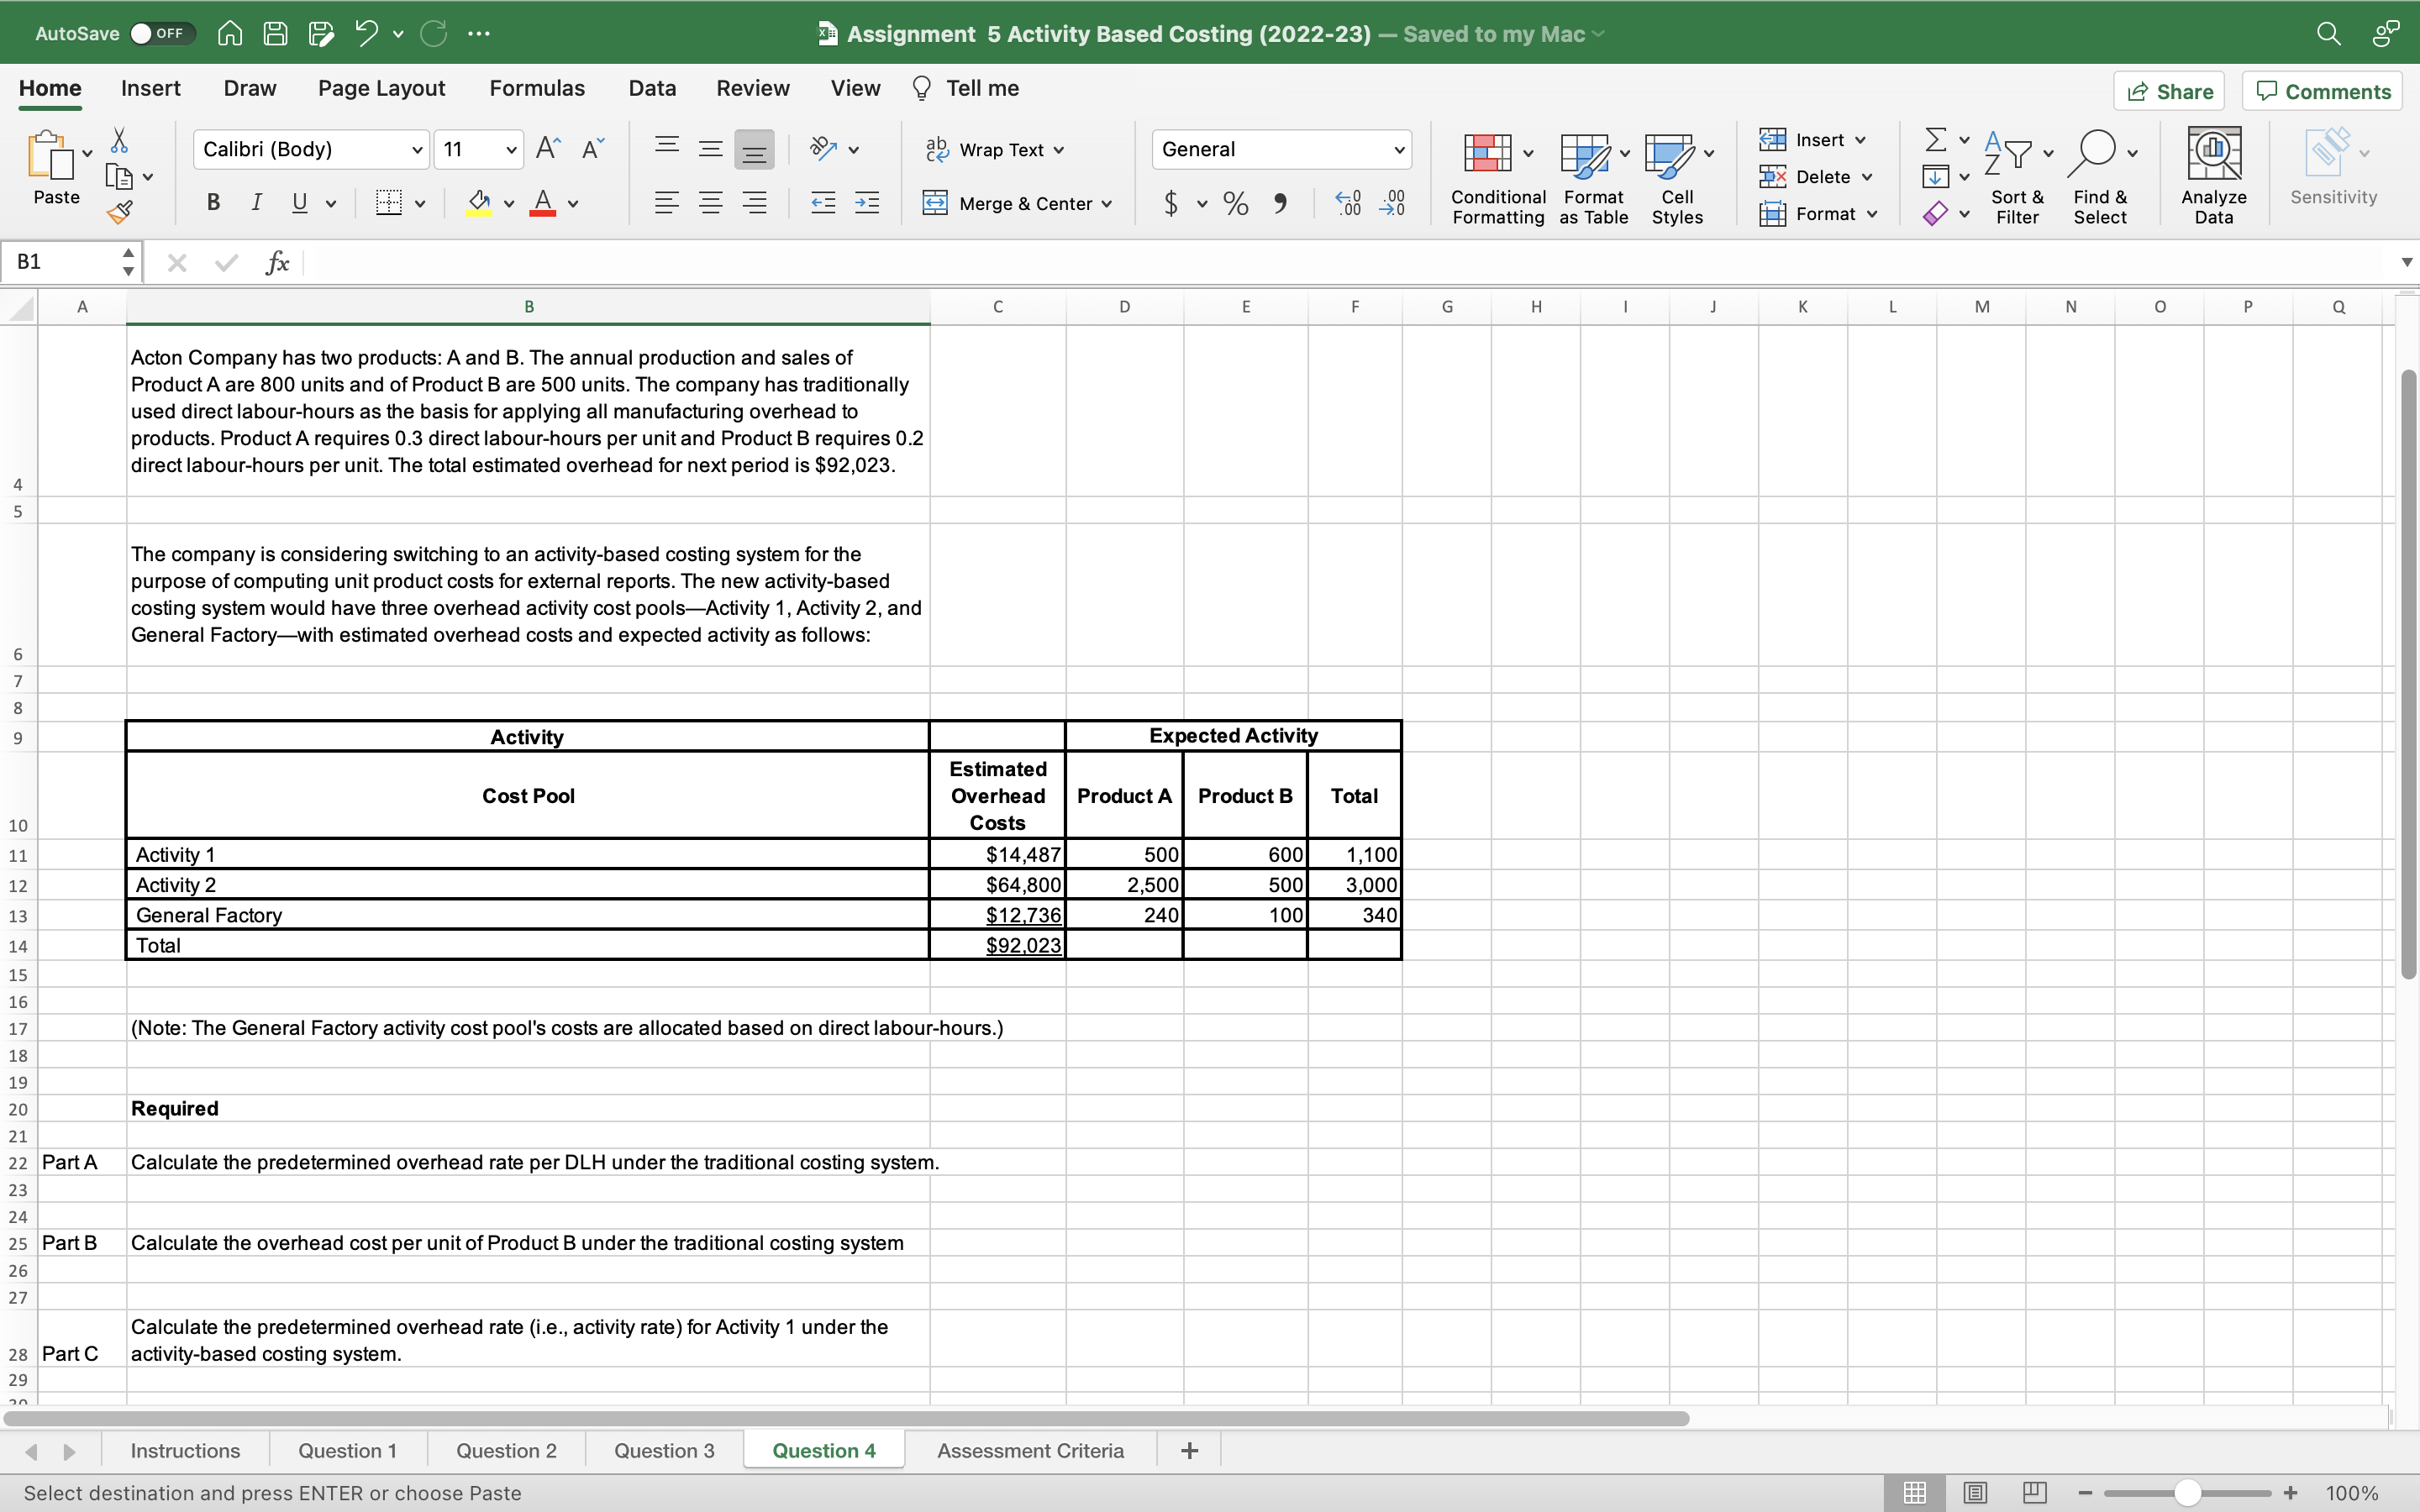The height and width of the screenshot is (1512, 2420).
Task: Click the AutoSum icon
Action: pos(1936,139)
